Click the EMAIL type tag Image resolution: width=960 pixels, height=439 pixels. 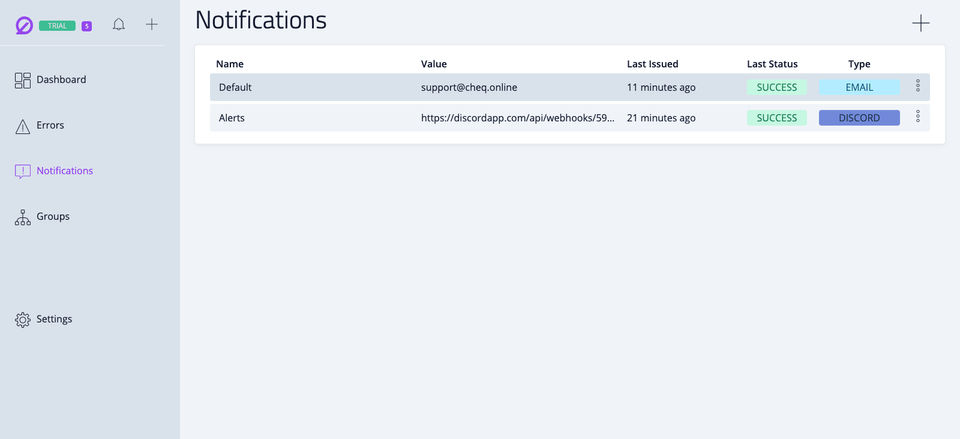859,87
